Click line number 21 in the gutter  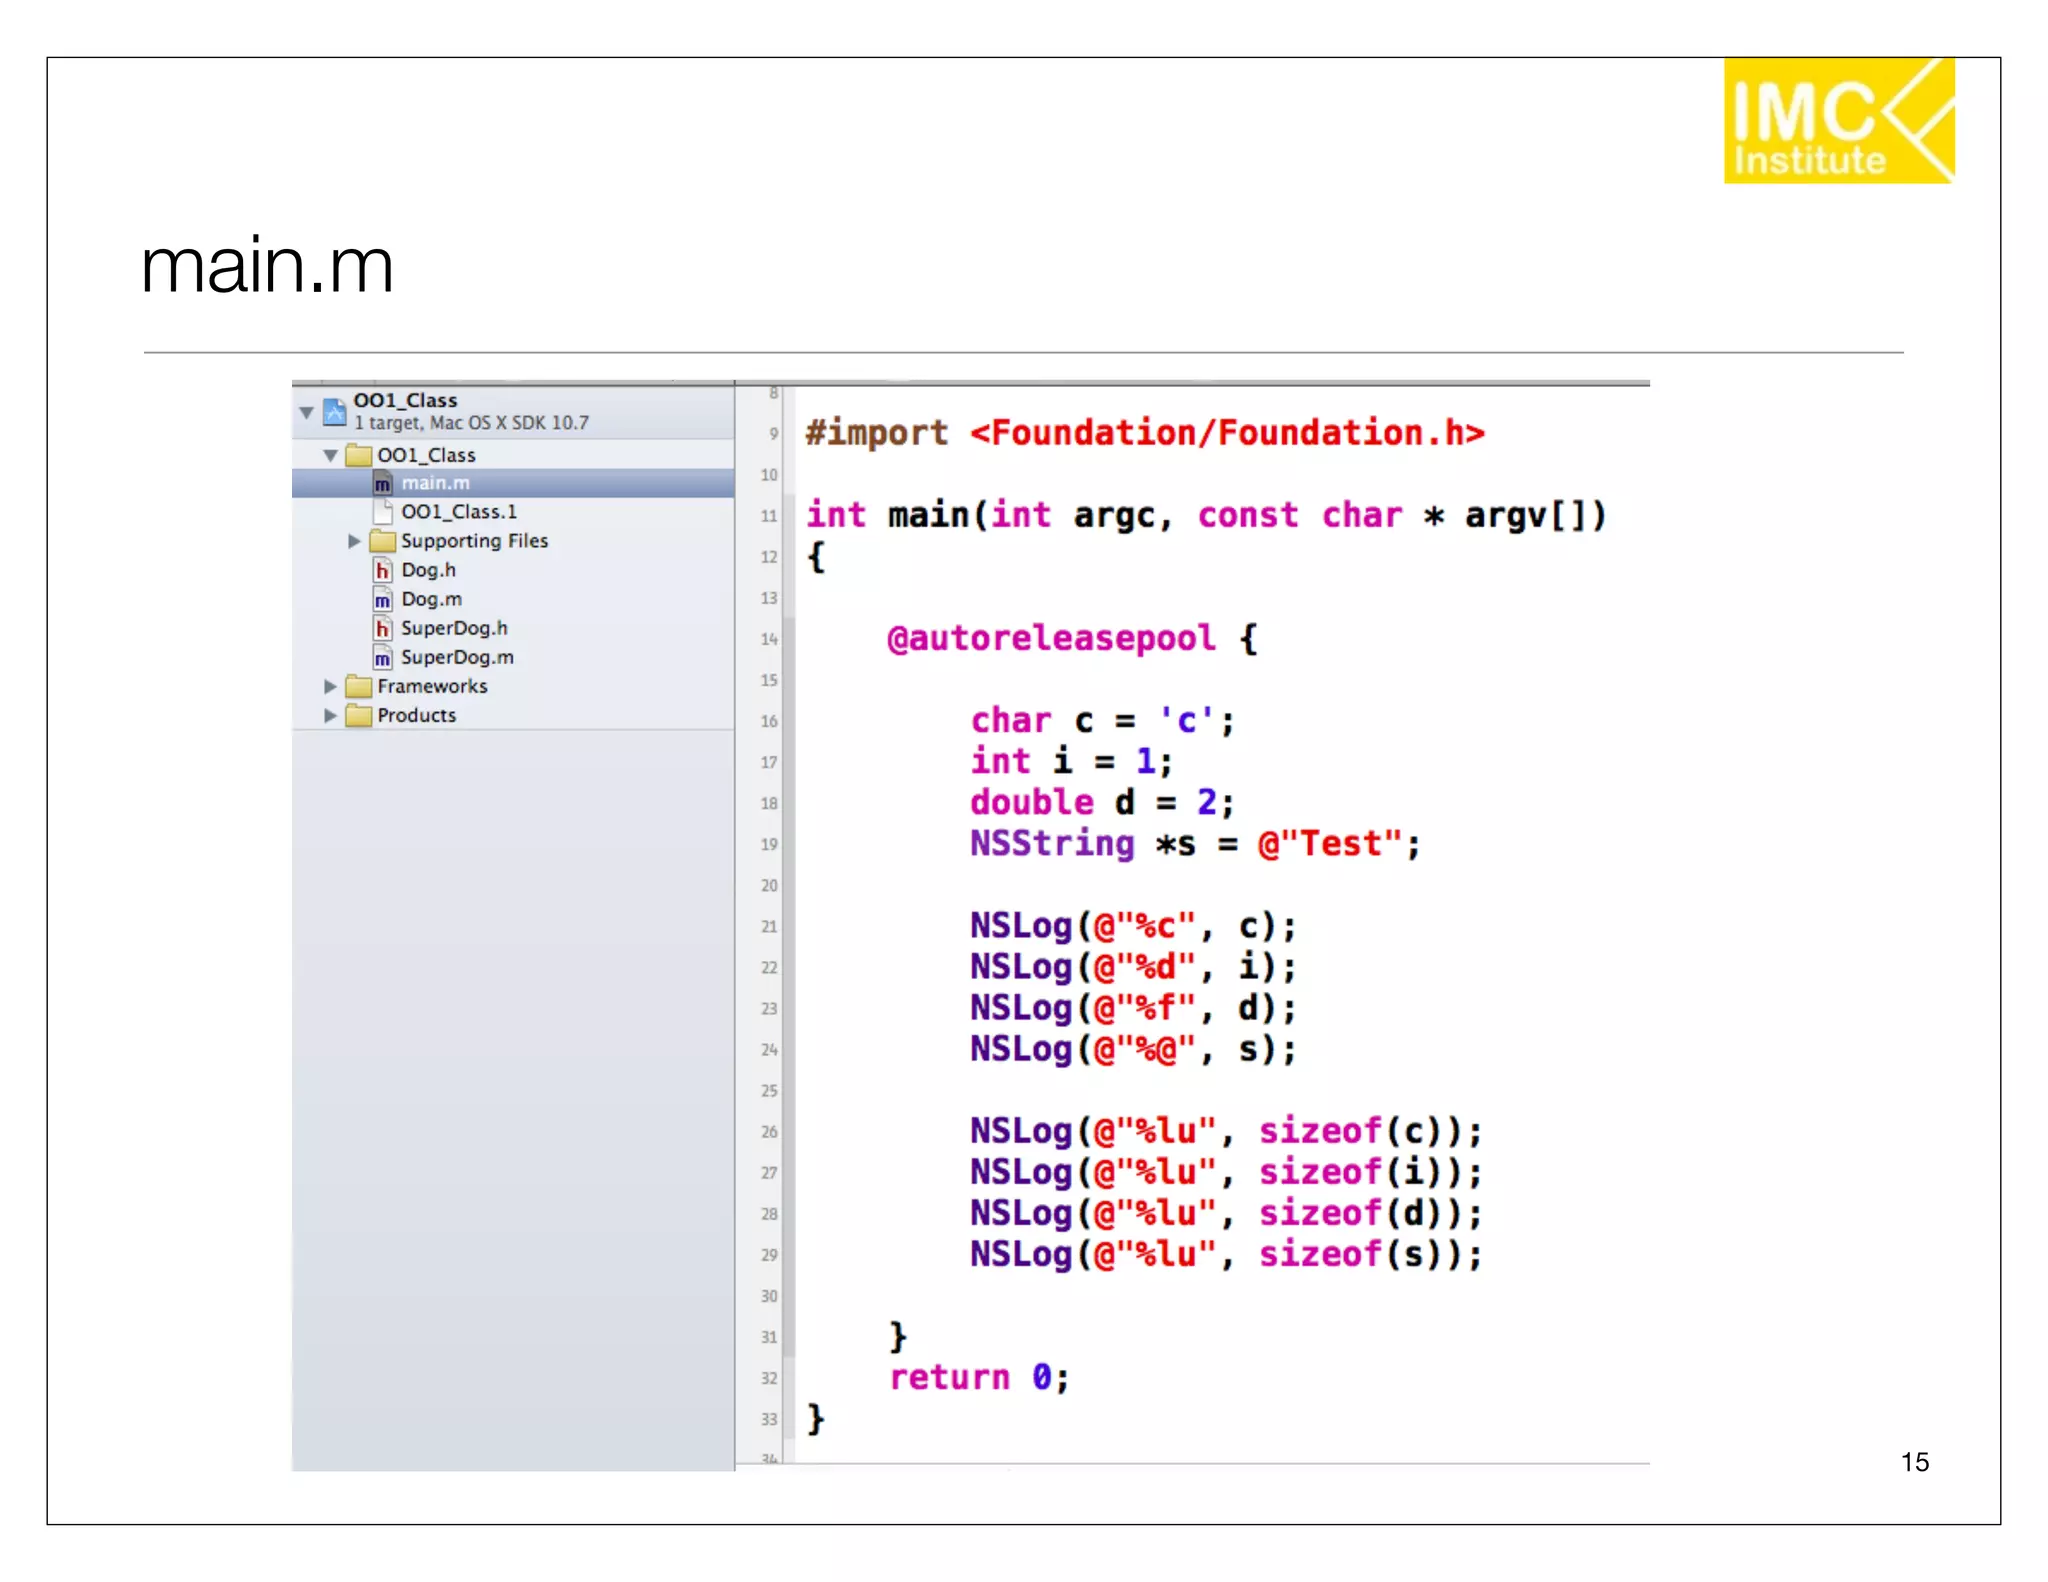tap(768, 927)
